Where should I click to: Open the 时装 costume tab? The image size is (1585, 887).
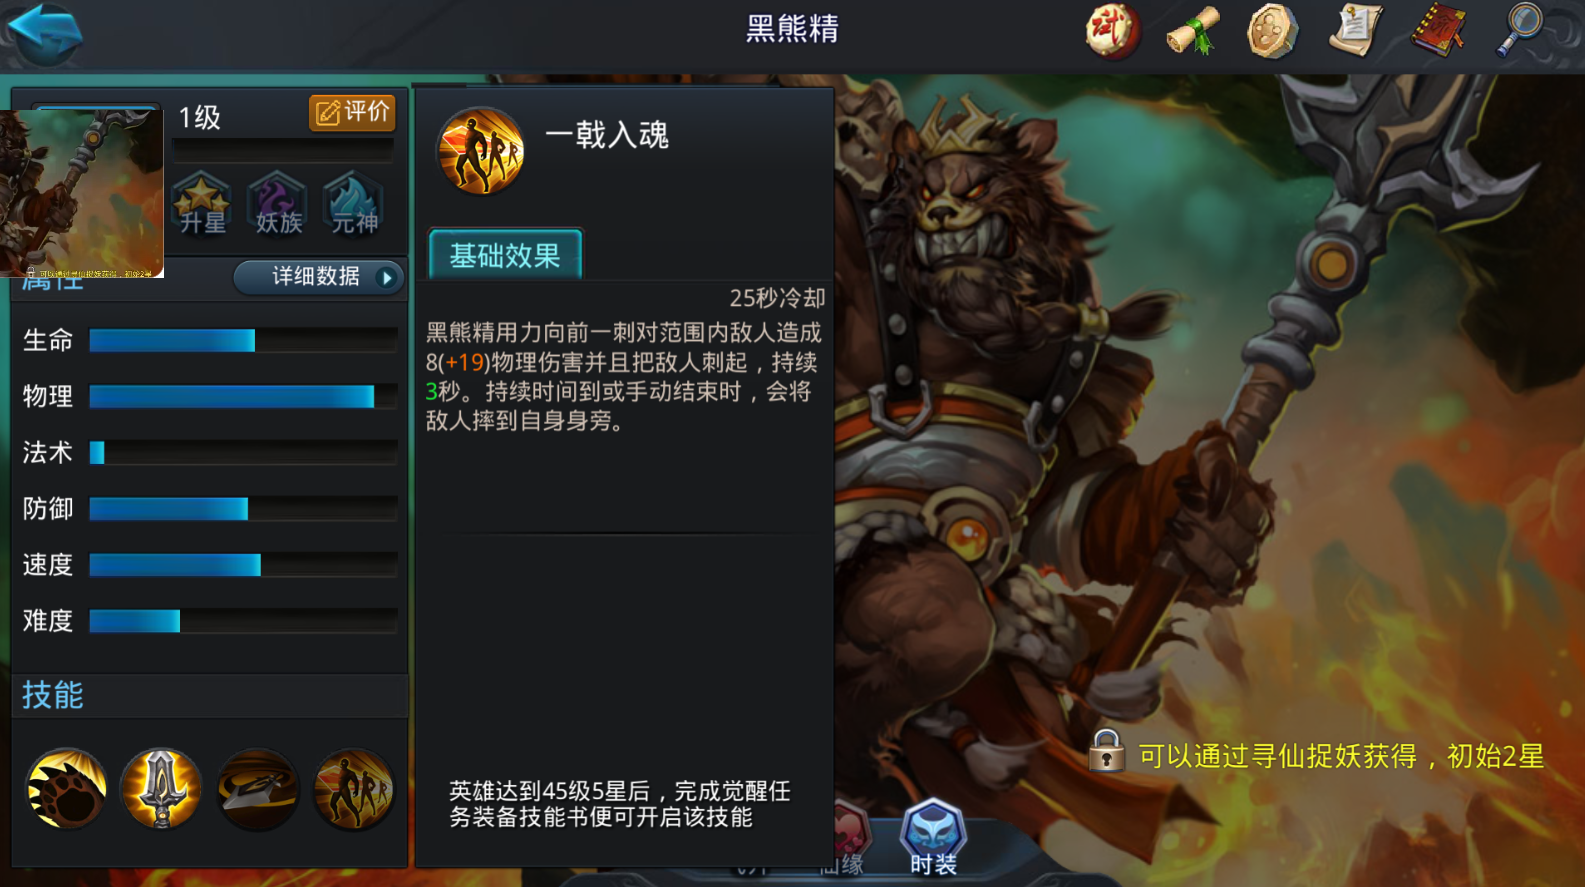(x=933, y=839)
